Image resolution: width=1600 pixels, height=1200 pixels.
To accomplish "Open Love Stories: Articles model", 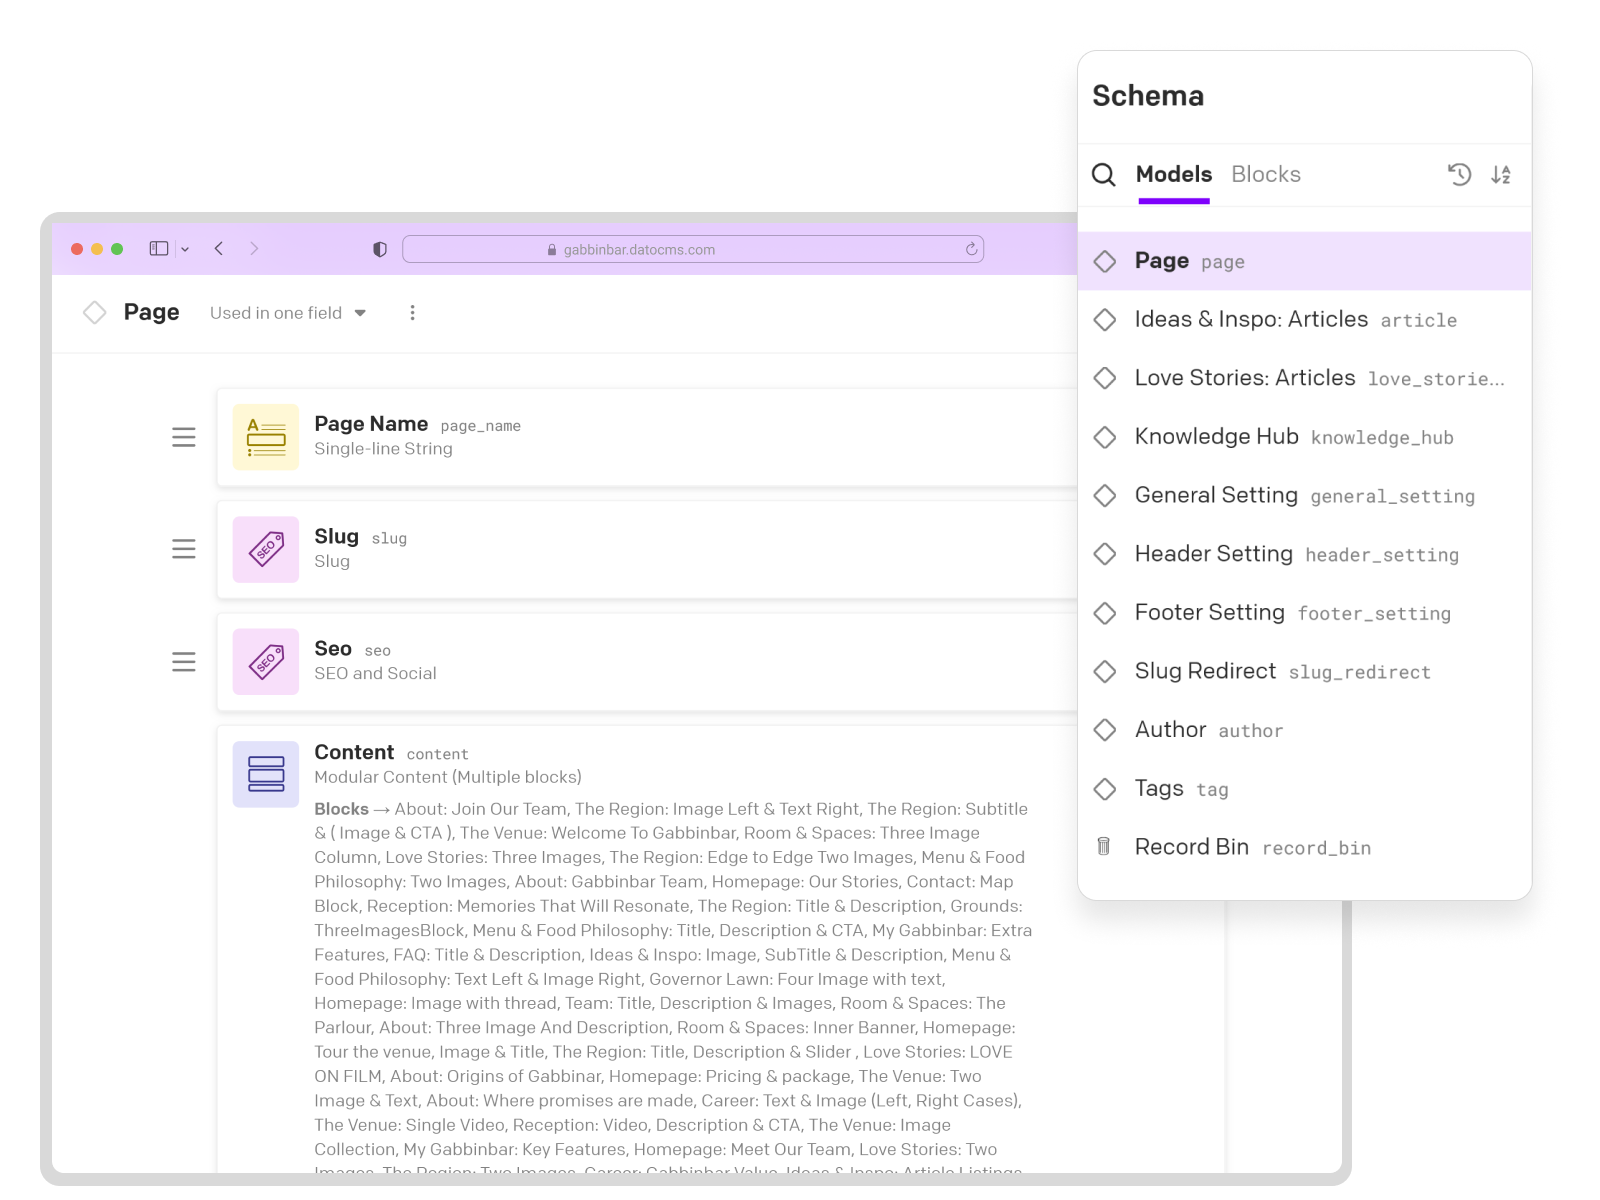I will 1305,378.
